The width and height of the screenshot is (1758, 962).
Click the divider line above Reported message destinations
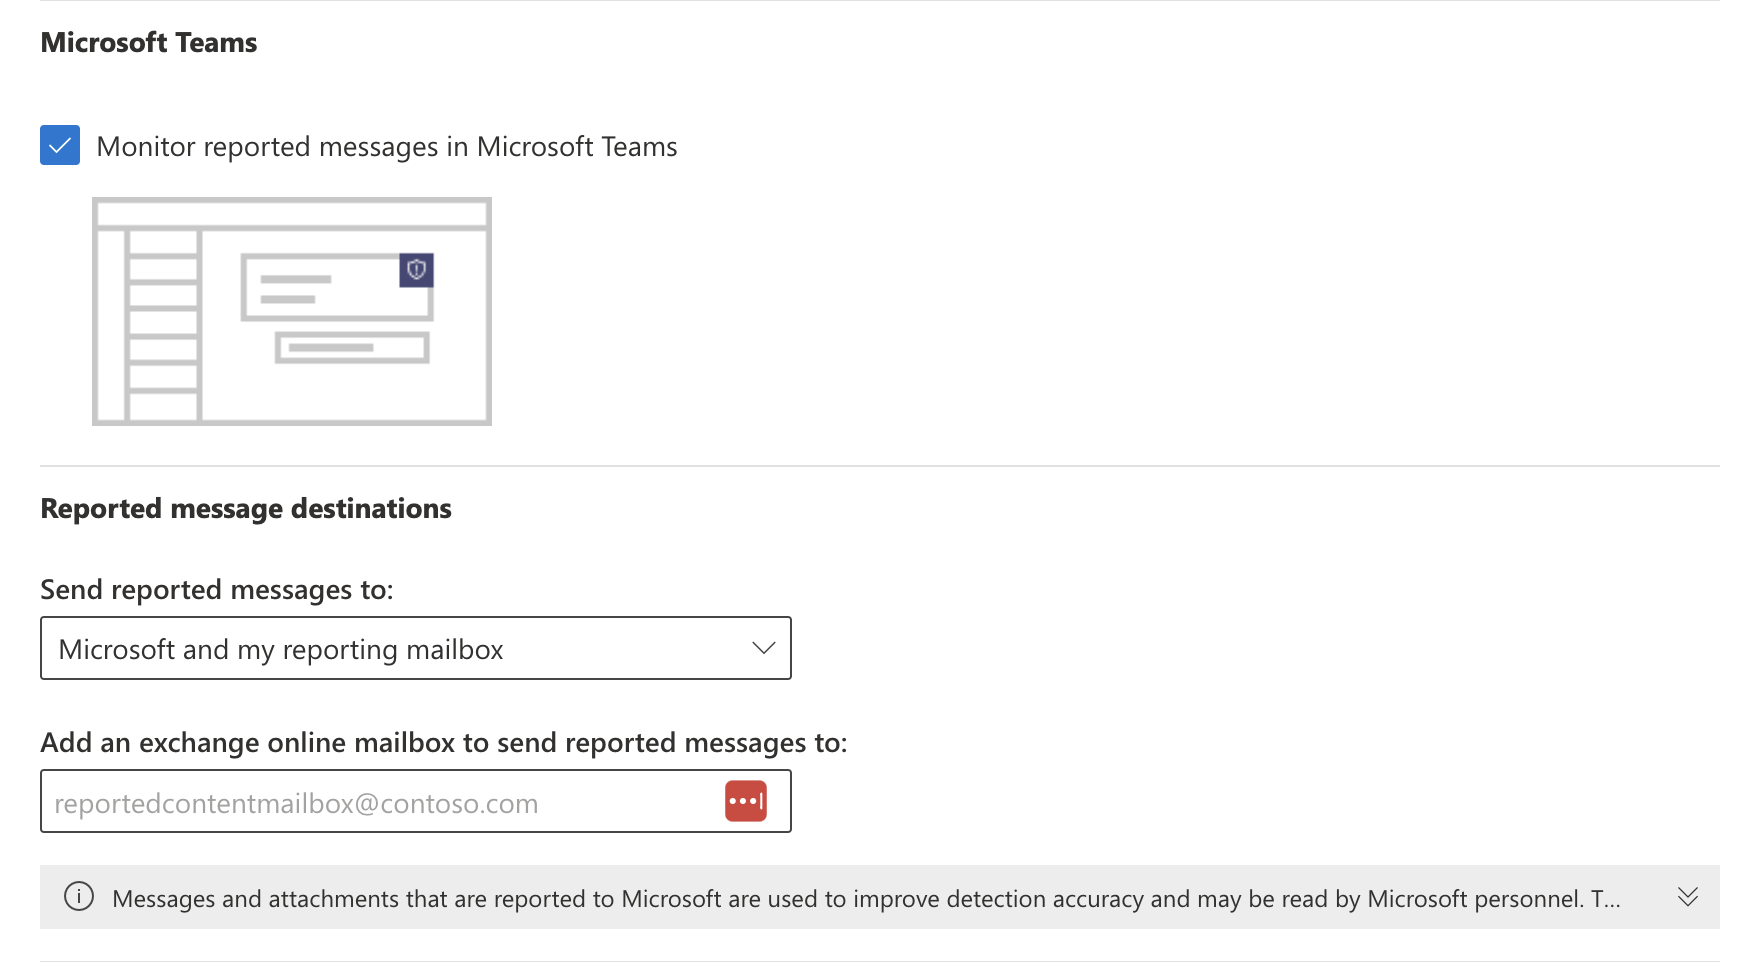pyautogui.click(x=878, y=464)
